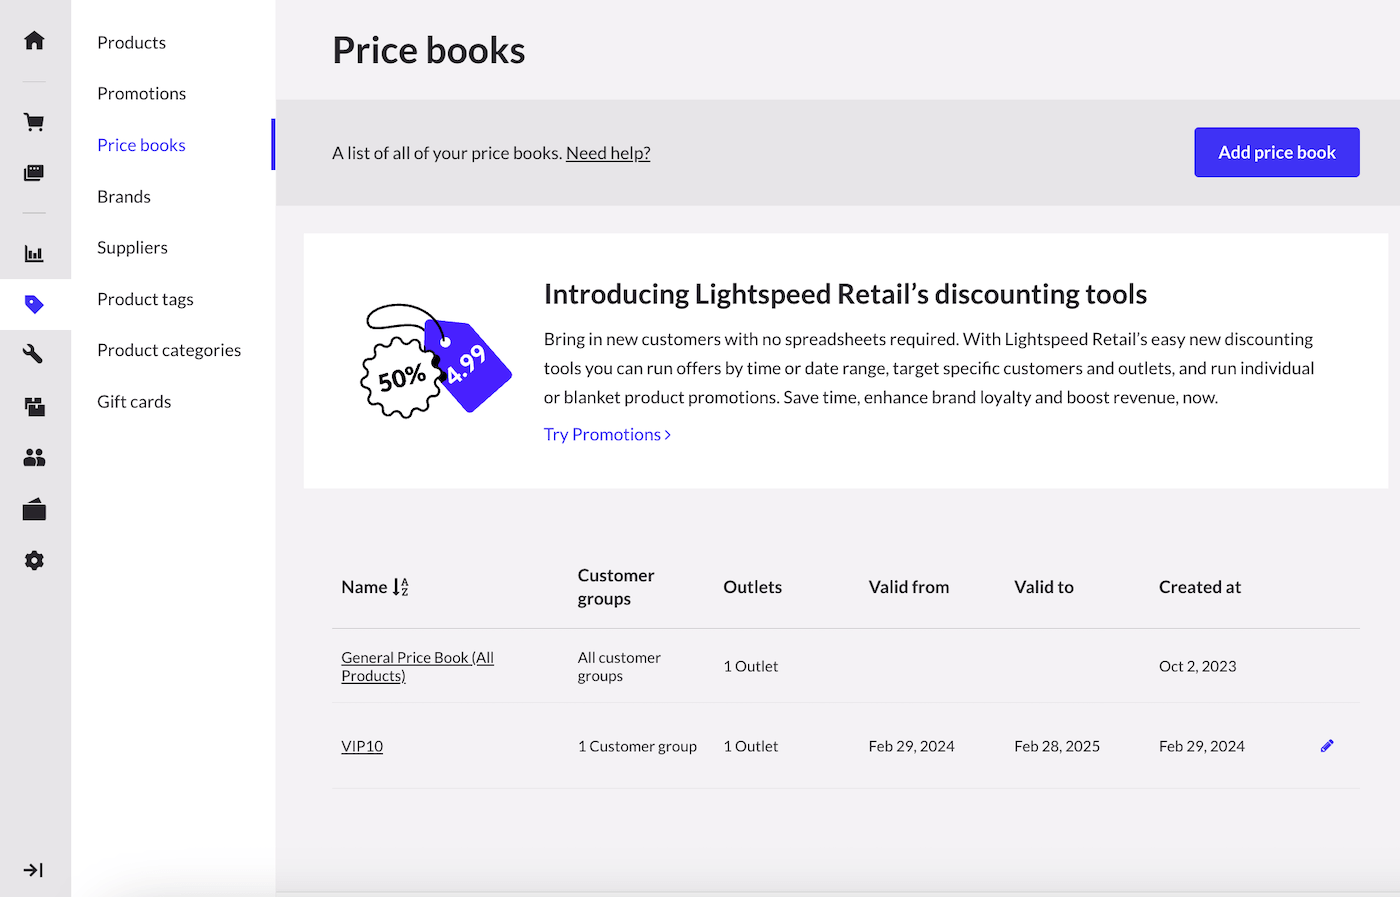This screenshot has width=1400, height=897.
Task: Collapse the sidebar with the arrow icon
Action: 34,869
